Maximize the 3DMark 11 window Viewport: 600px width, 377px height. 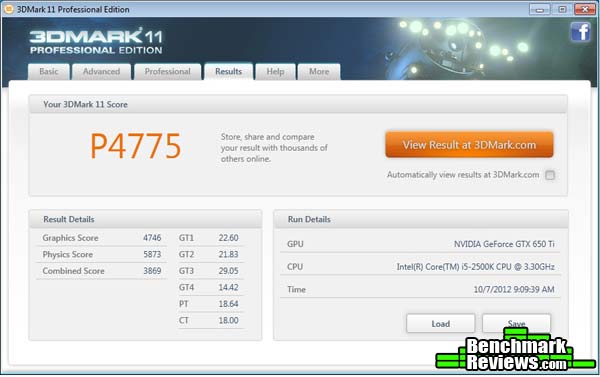562,9
